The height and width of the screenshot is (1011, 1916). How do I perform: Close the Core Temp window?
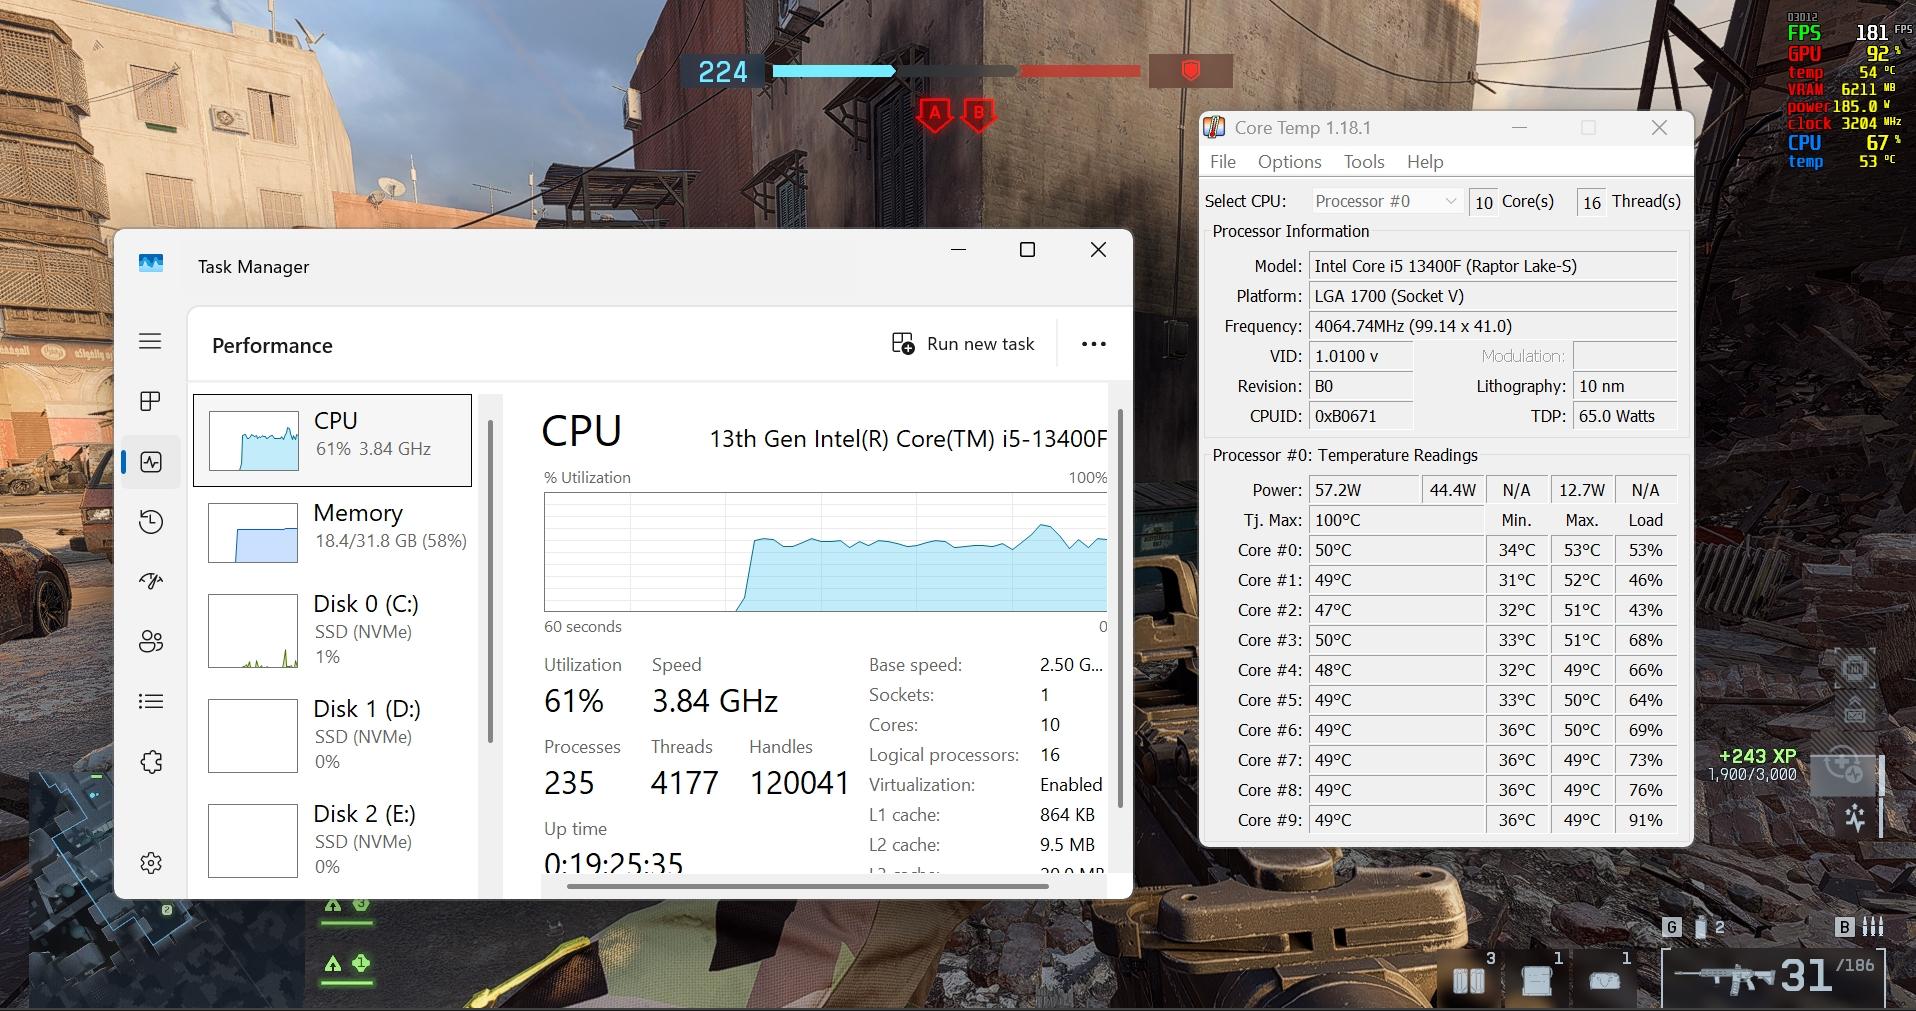click(1659, 128)
